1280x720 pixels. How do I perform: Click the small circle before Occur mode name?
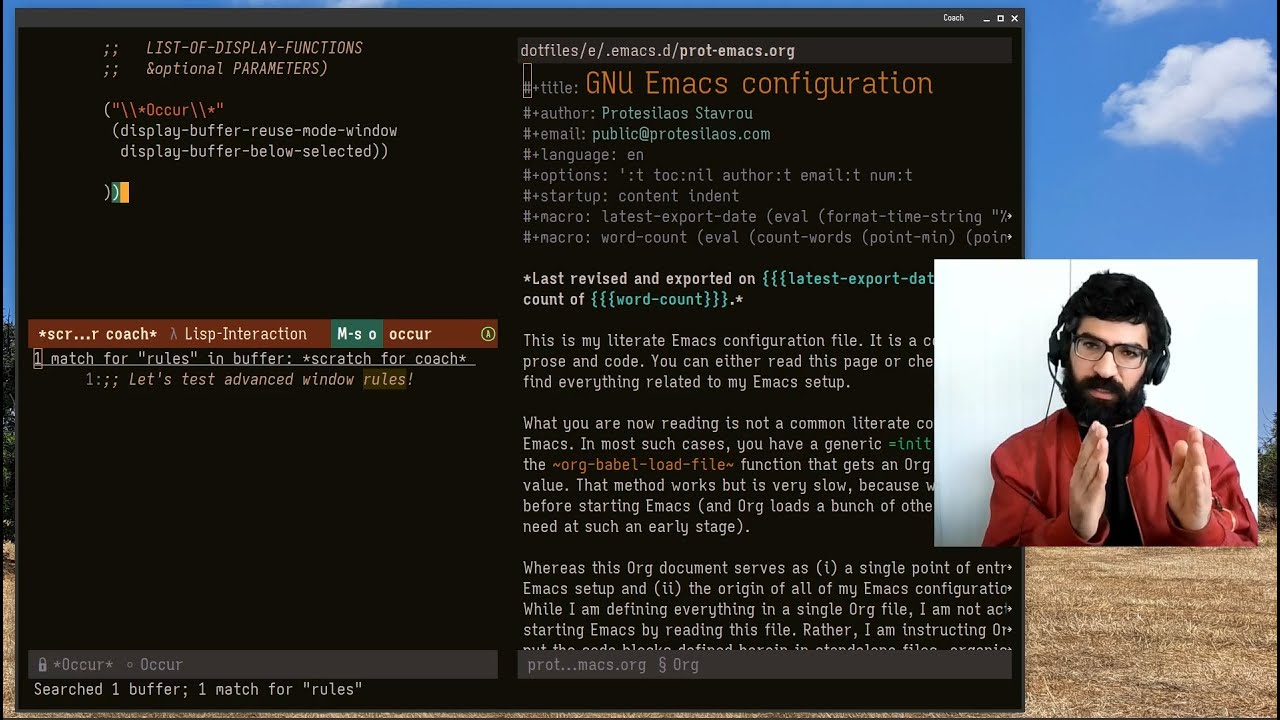point(129,664)
